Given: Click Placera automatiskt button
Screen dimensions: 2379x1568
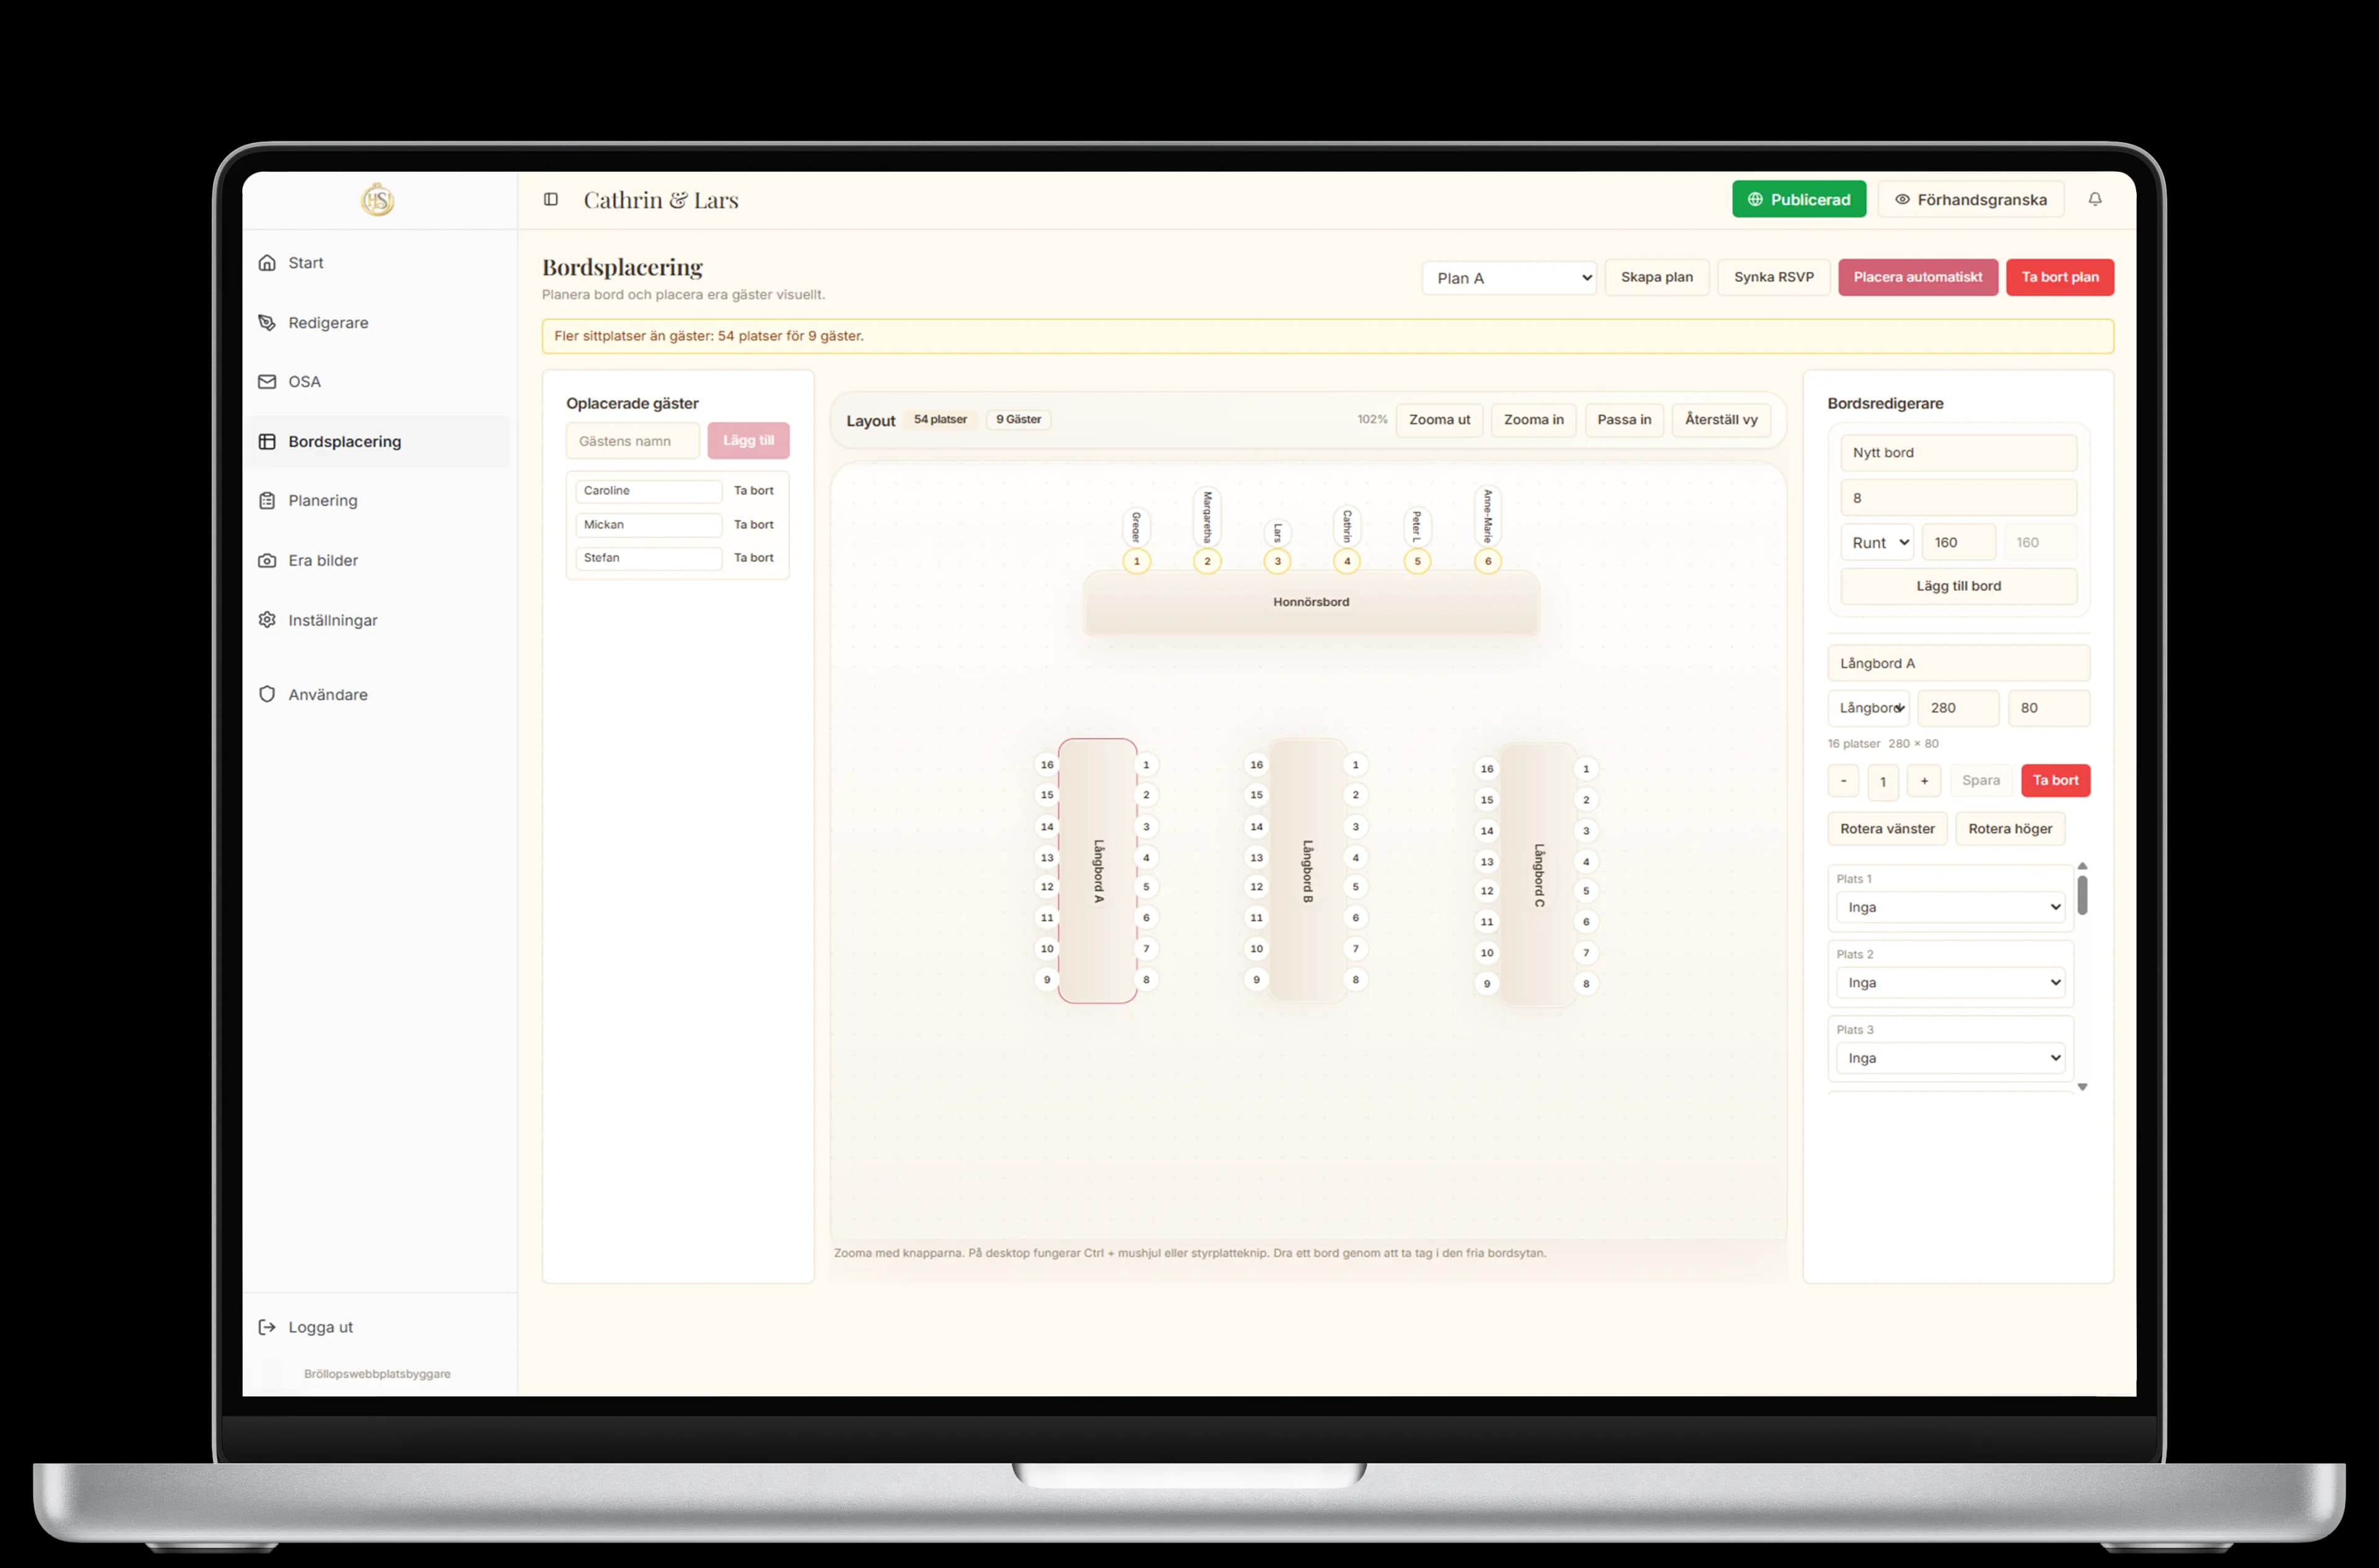Looking at the screenshot, I should [1918, 277].
